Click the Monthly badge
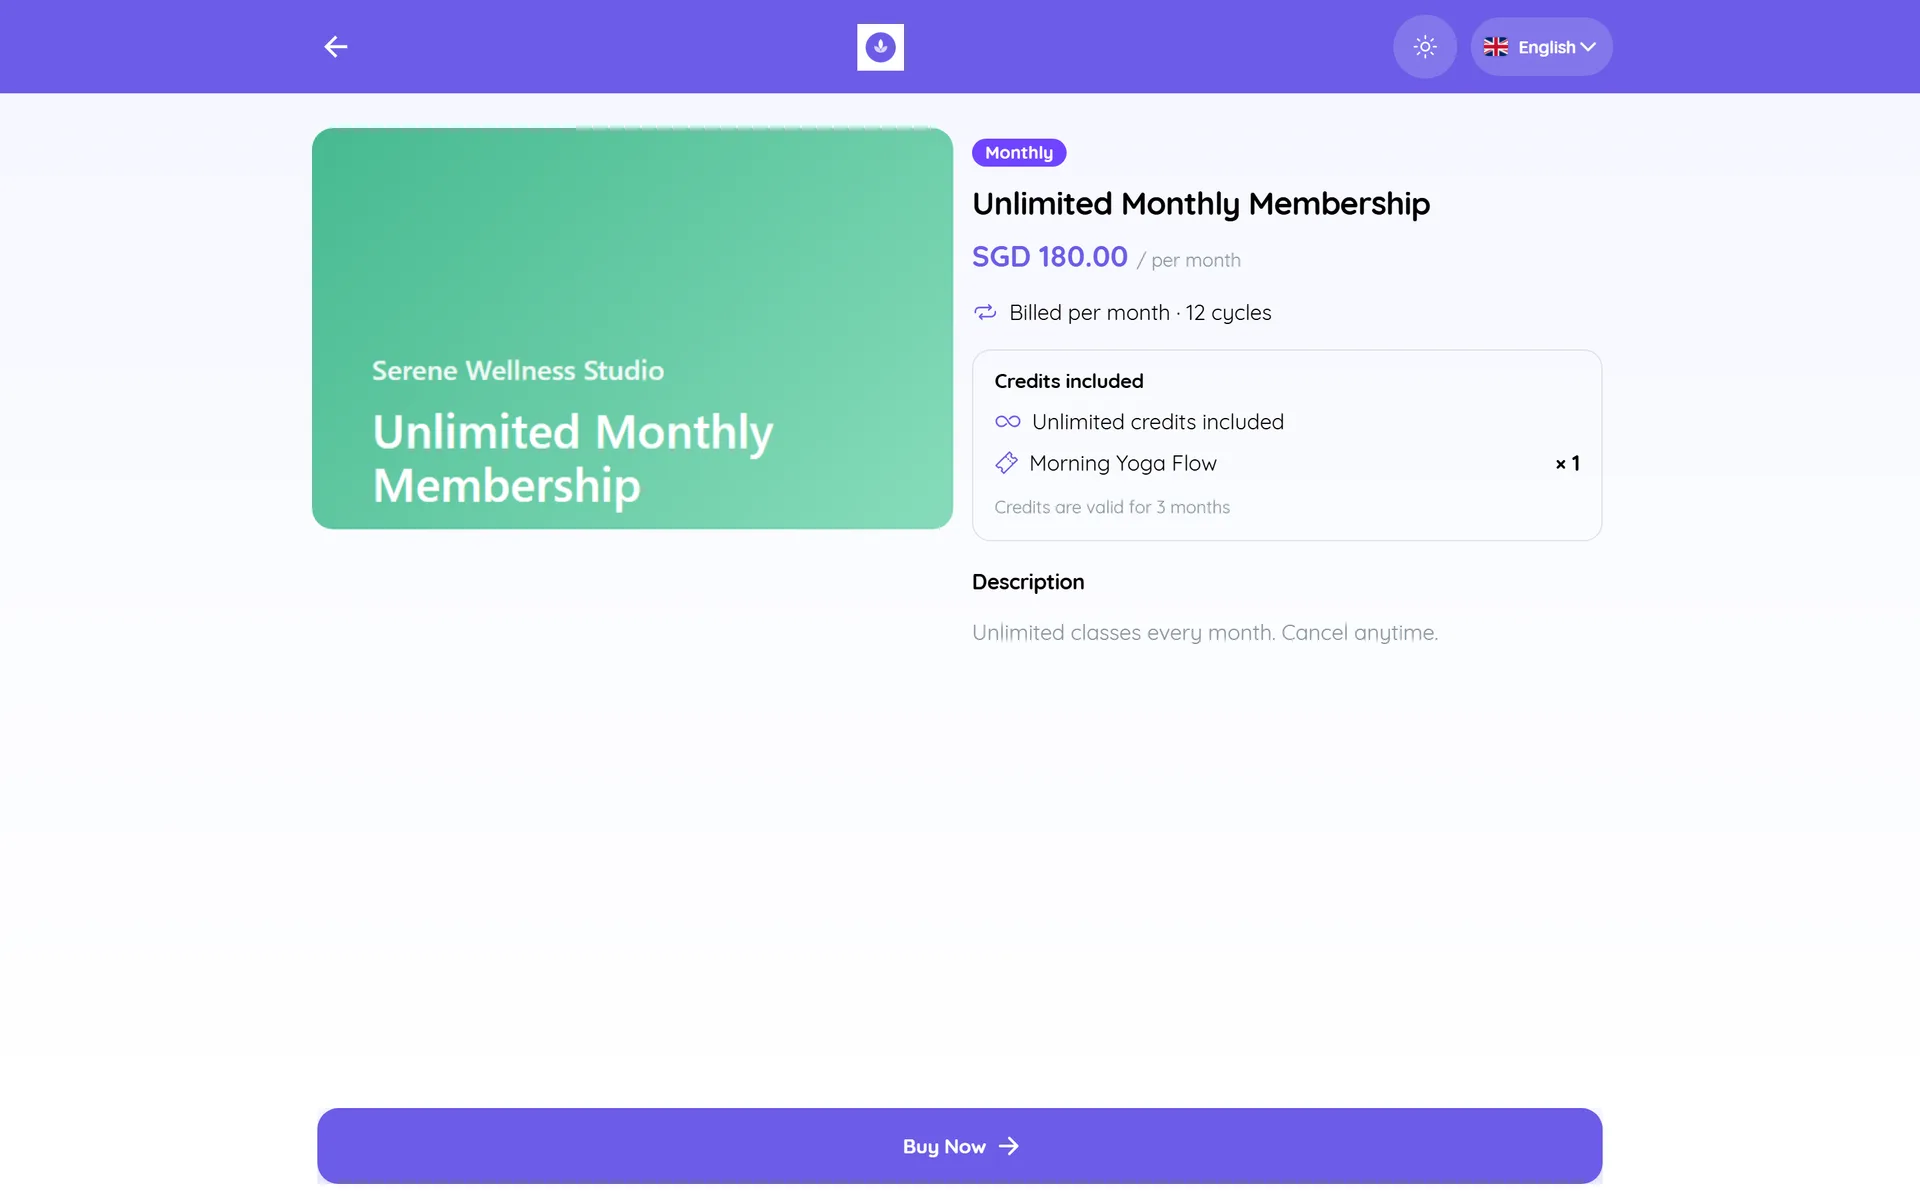The height and width of the screenshot is (1200, 1920). coord(1019,153)
